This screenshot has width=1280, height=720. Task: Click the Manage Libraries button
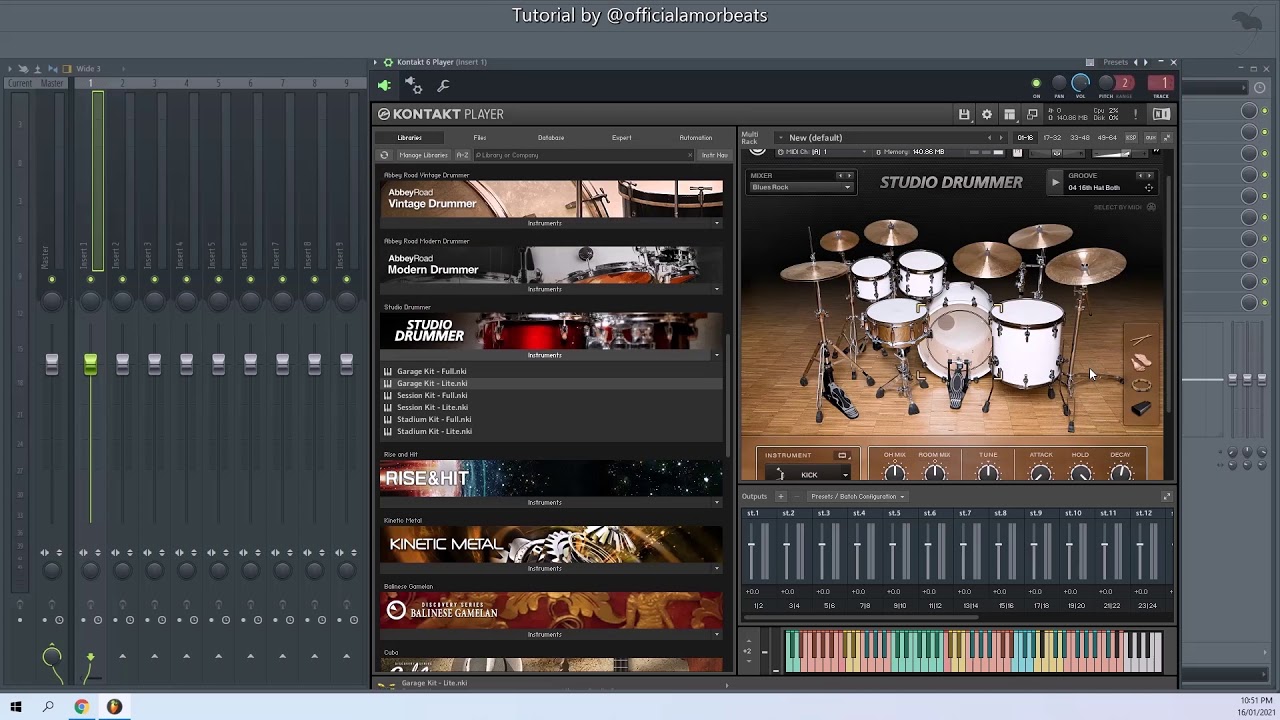tap(423, 155)
